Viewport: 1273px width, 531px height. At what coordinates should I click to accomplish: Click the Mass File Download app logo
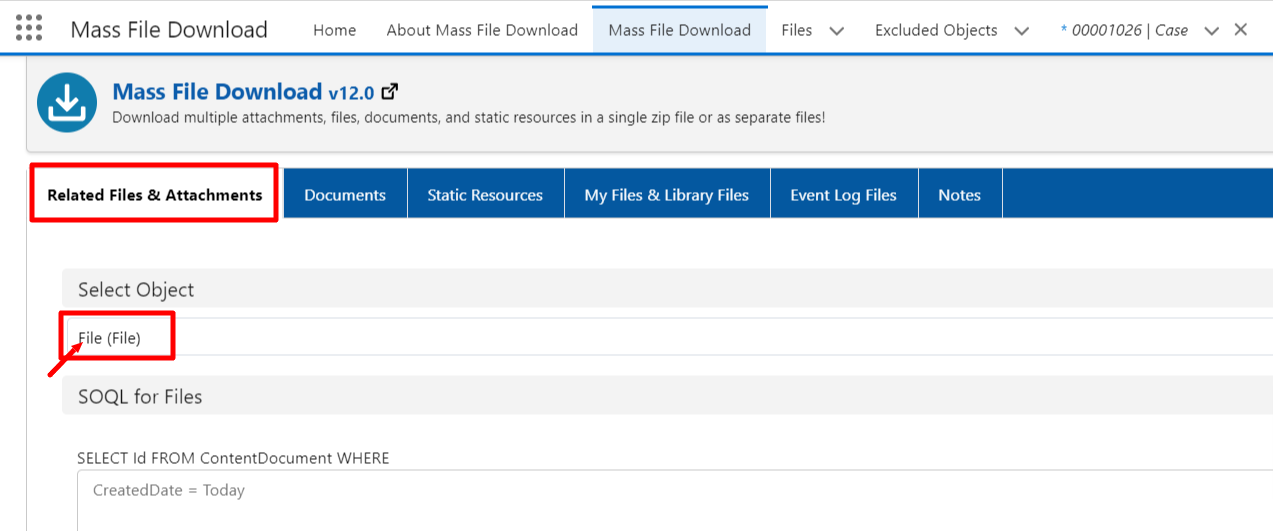click(x=67, y=102)
